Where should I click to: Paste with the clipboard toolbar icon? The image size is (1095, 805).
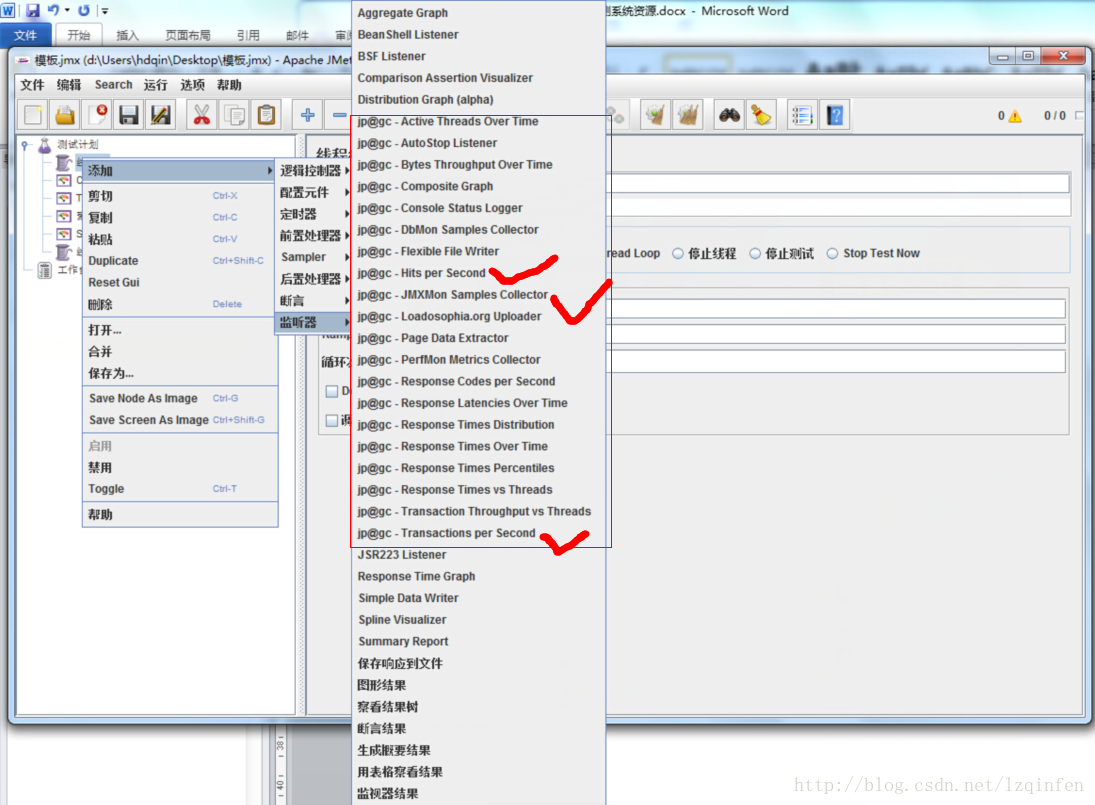point(266,115)
